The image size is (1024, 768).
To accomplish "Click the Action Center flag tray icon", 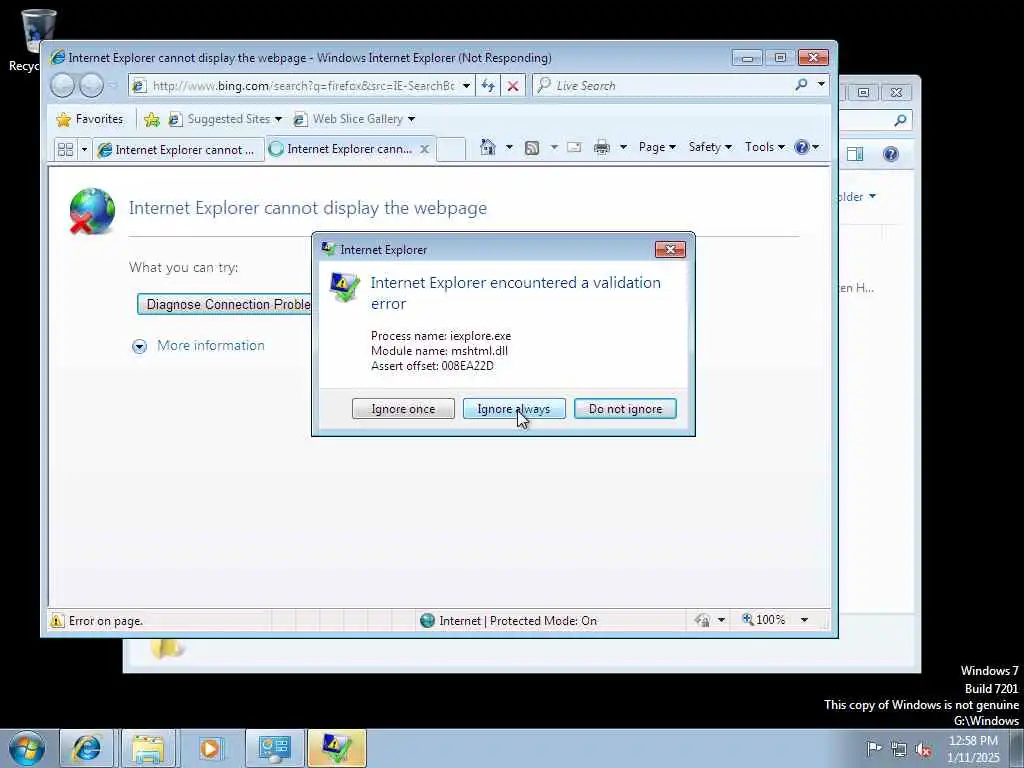I will (x=873, y=748).
